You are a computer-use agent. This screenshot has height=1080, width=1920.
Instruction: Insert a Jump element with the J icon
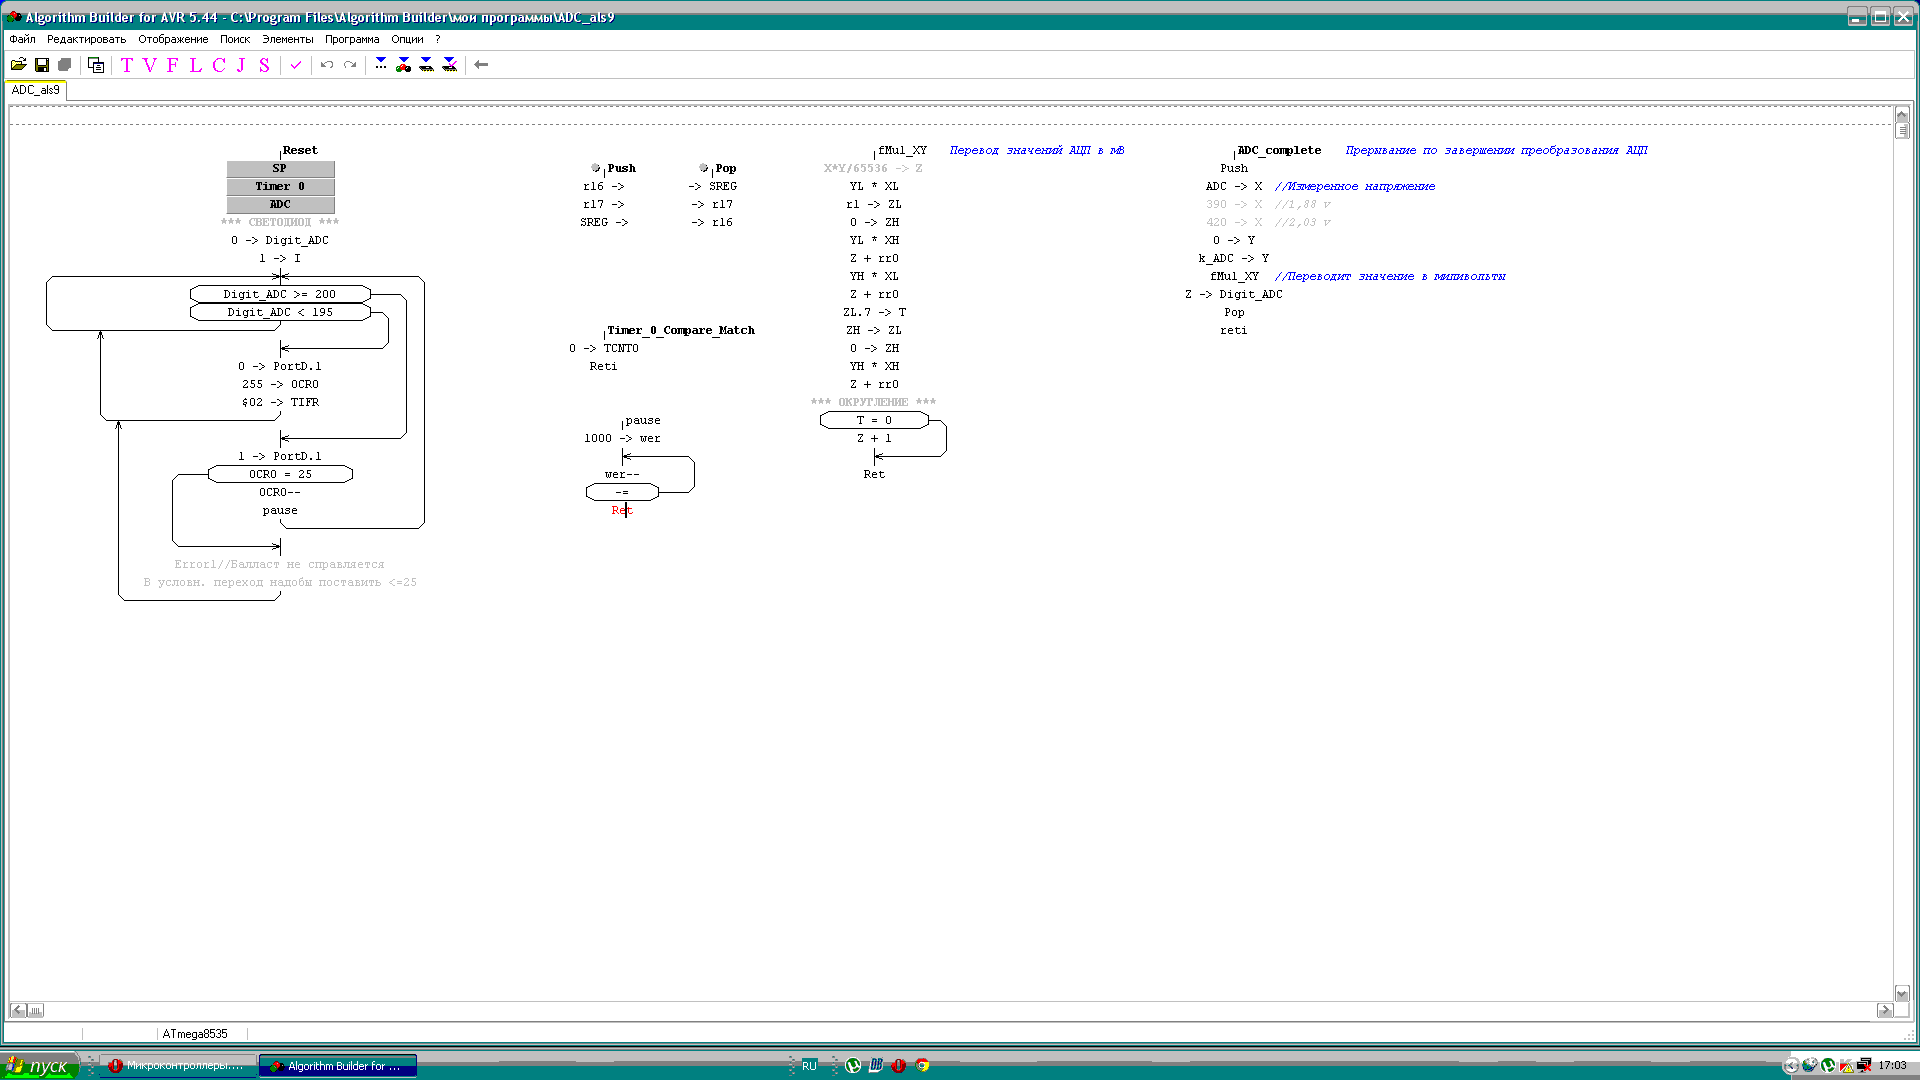(241, 65)
